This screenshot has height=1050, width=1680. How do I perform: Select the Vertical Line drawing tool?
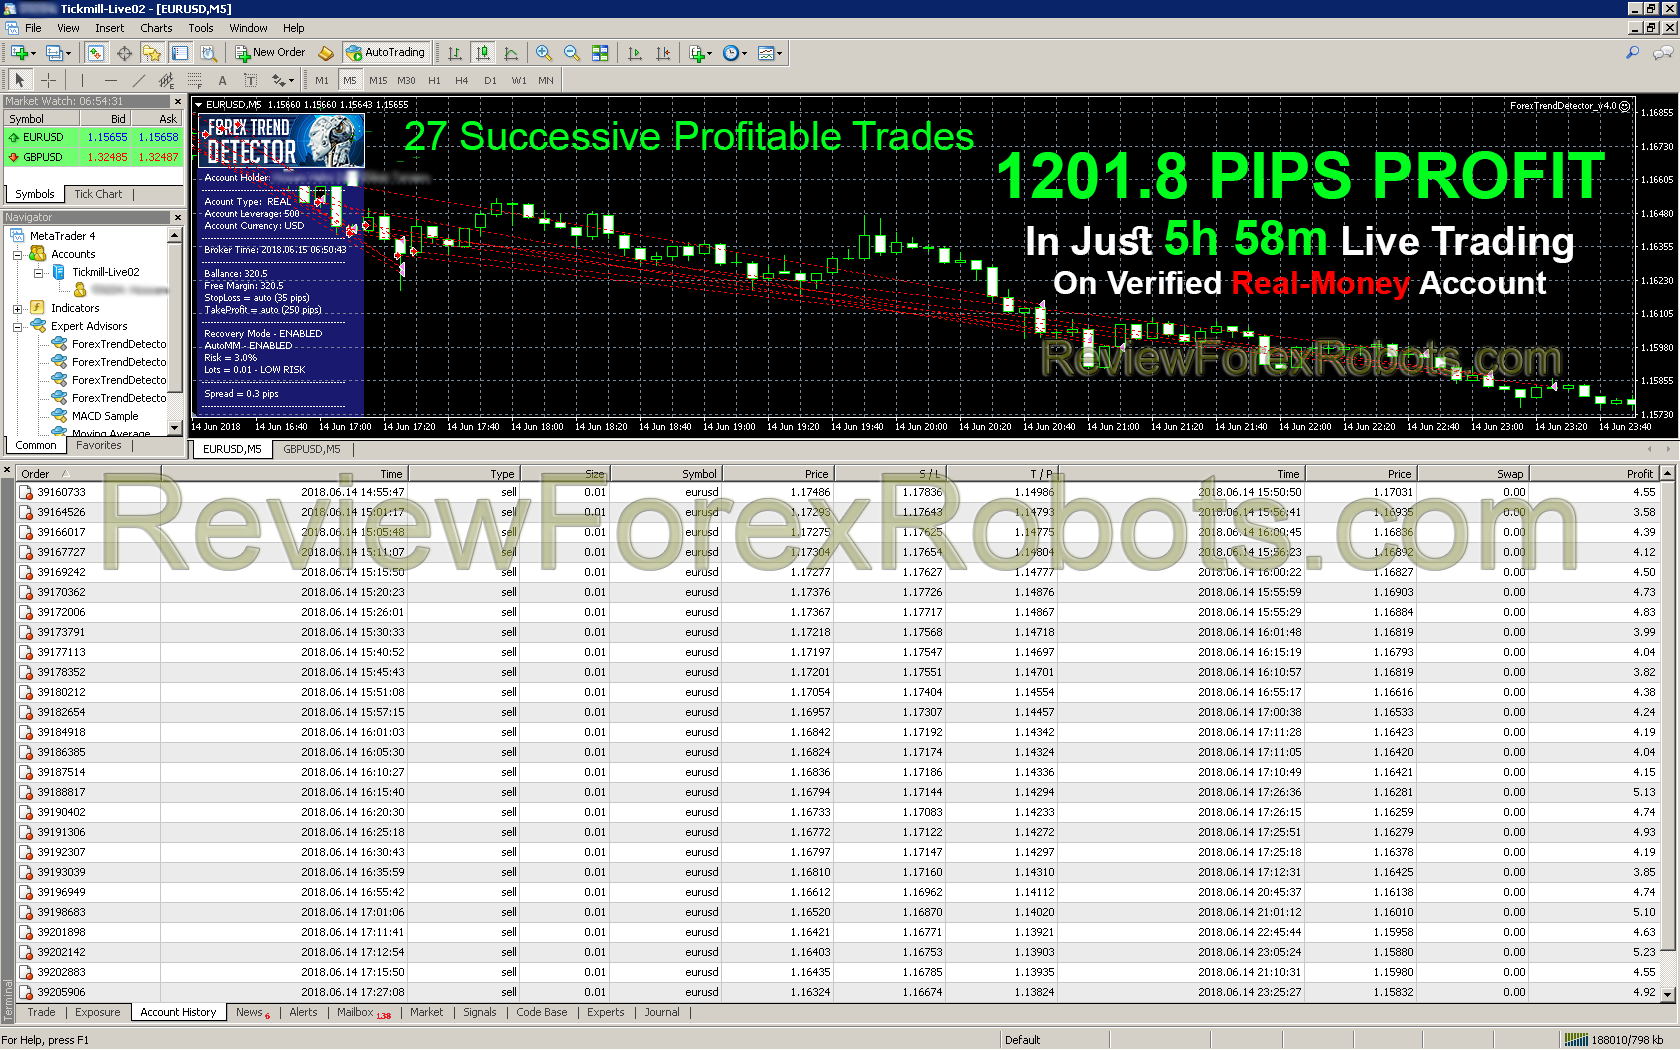point(82,80)
